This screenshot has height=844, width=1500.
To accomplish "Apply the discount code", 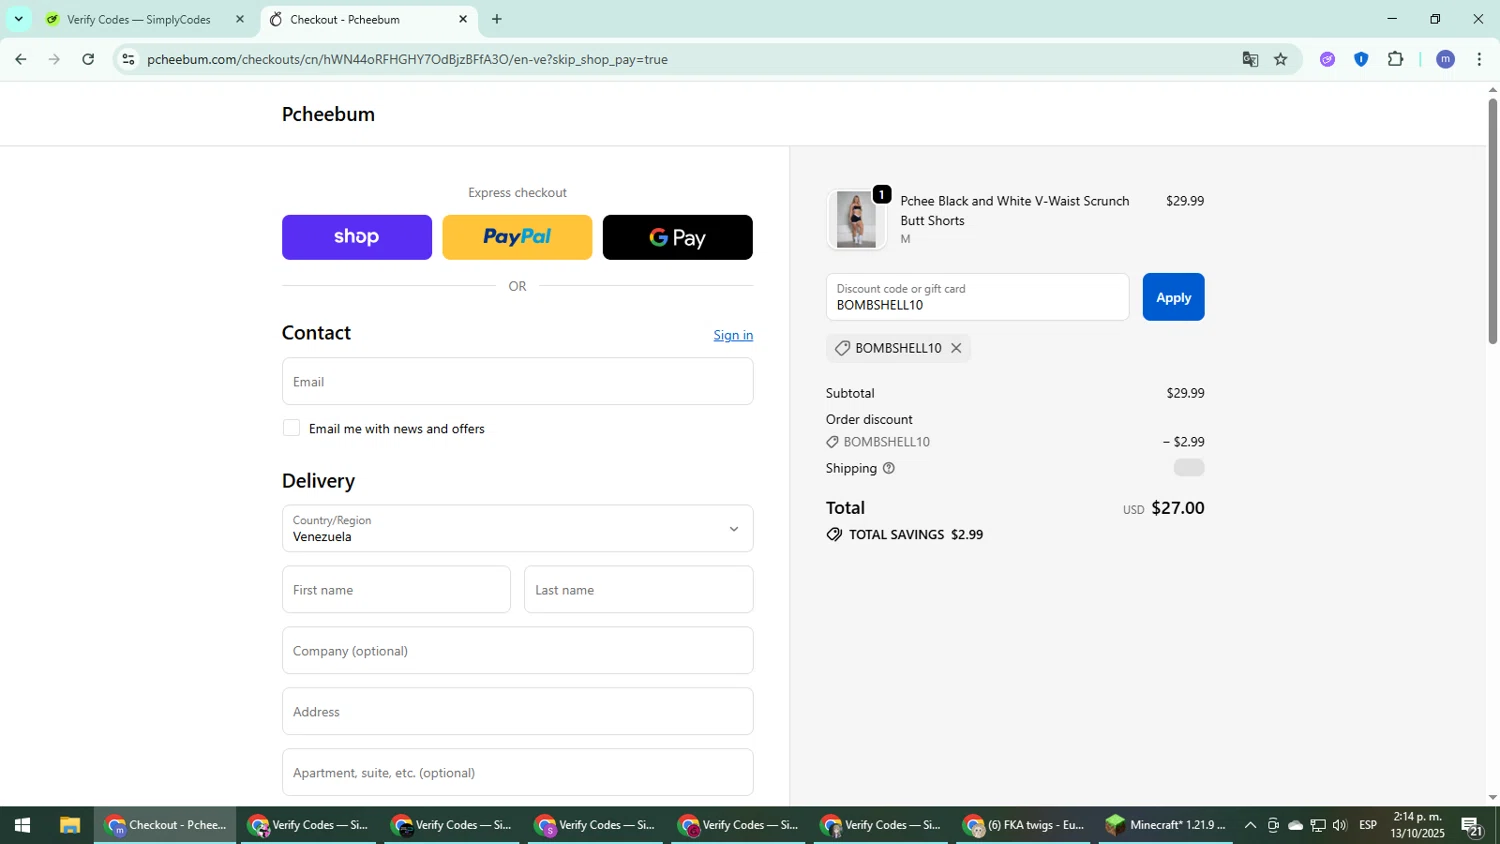I will [x=1173, y=297].
